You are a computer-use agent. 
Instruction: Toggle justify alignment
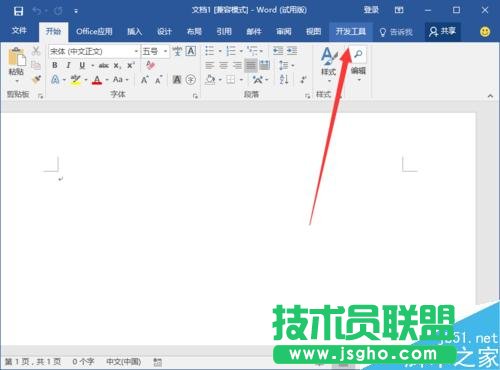click(x=251, y=65)
